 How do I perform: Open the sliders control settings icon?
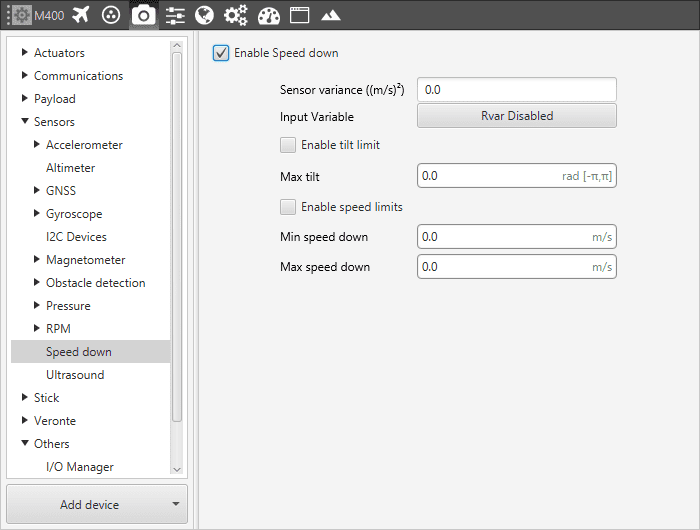tap(175, 16)
